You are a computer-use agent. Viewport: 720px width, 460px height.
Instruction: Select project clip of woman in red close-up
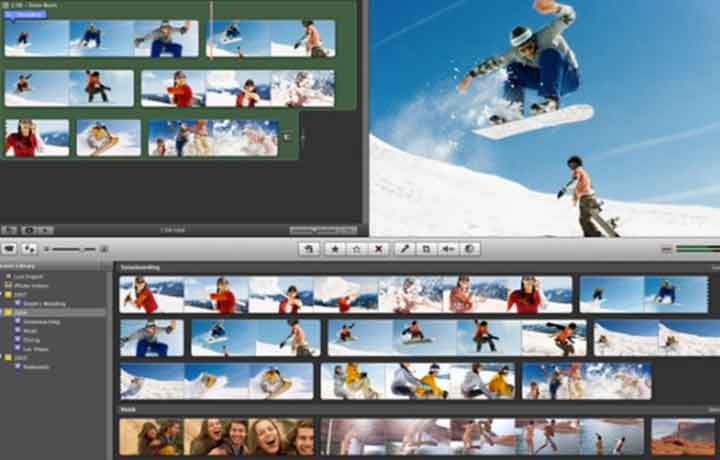37,138
